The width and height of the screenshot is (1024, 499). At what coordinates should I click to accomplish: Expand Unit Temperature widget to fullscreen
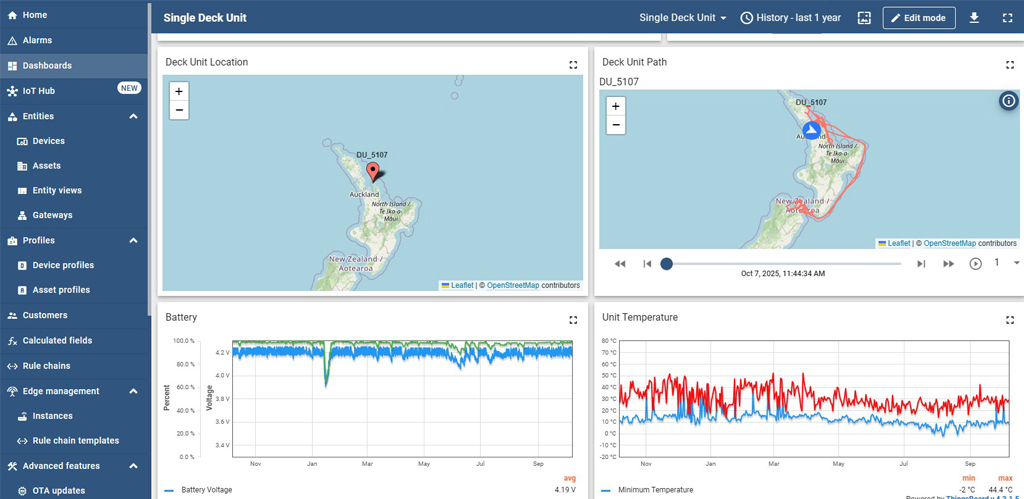[1010, 320]
